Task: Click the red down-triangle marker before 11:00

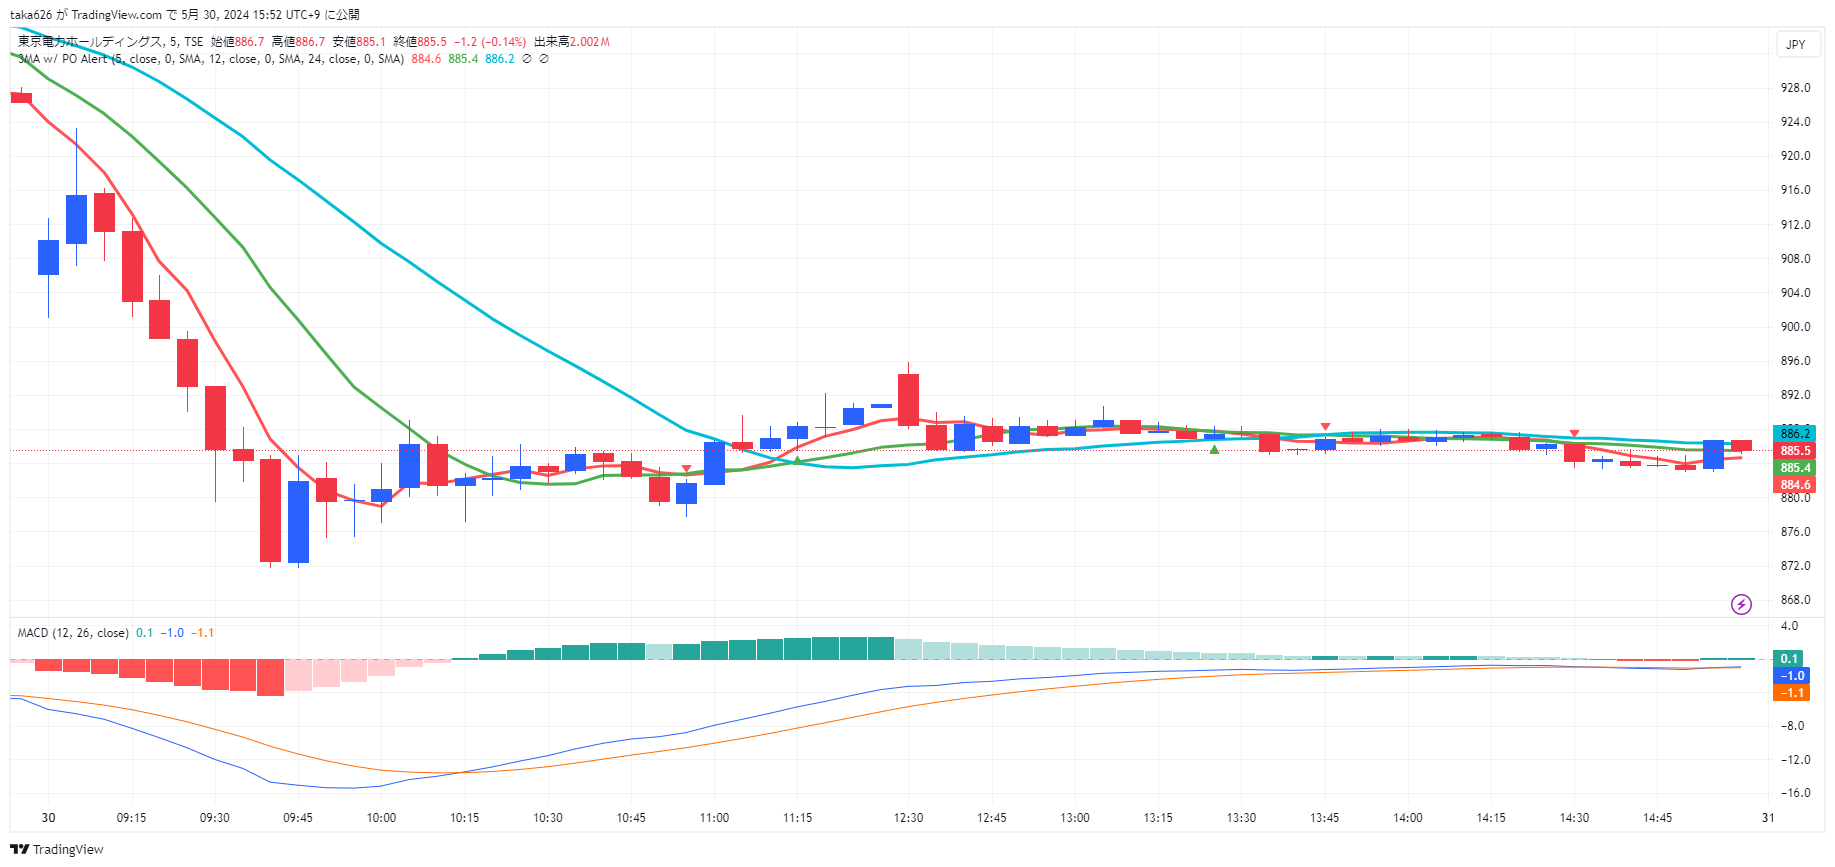Action: pos(686,468)
